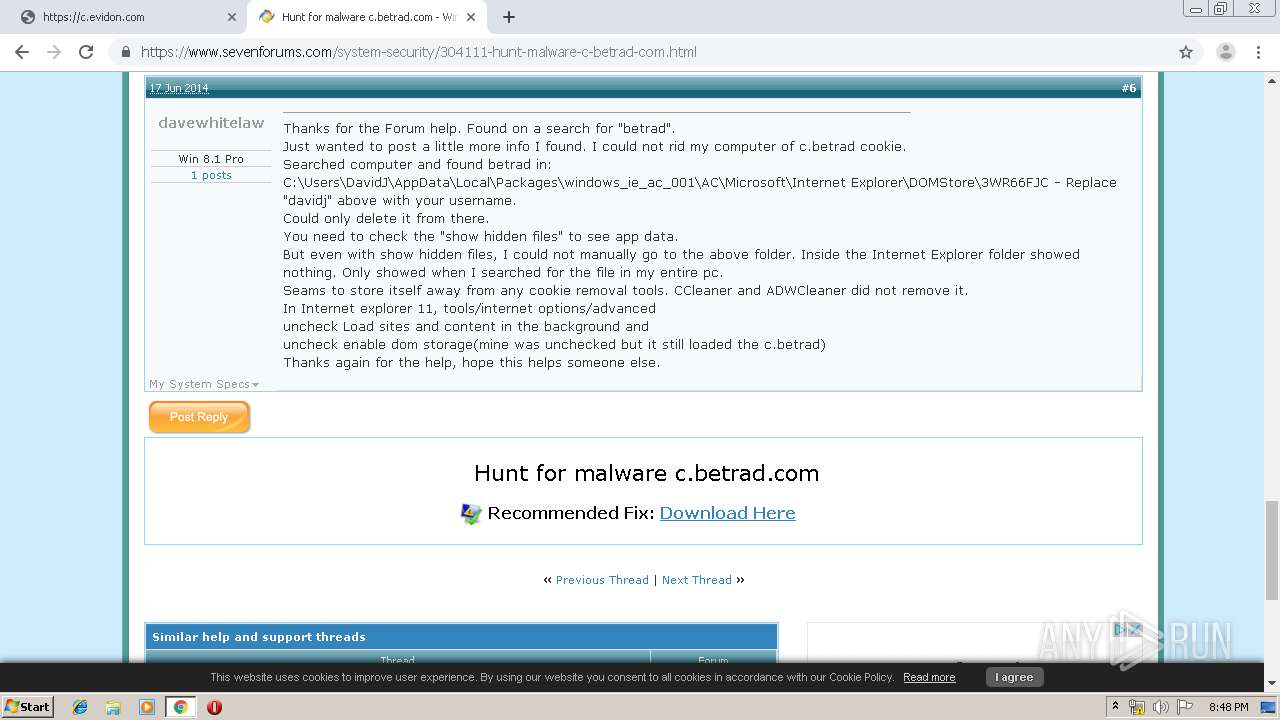Image resolution: width=1280 pixels, height=720 pixels.
Task: View the site padlock security info
Action: pyautogui.click(x=126, y=52)
